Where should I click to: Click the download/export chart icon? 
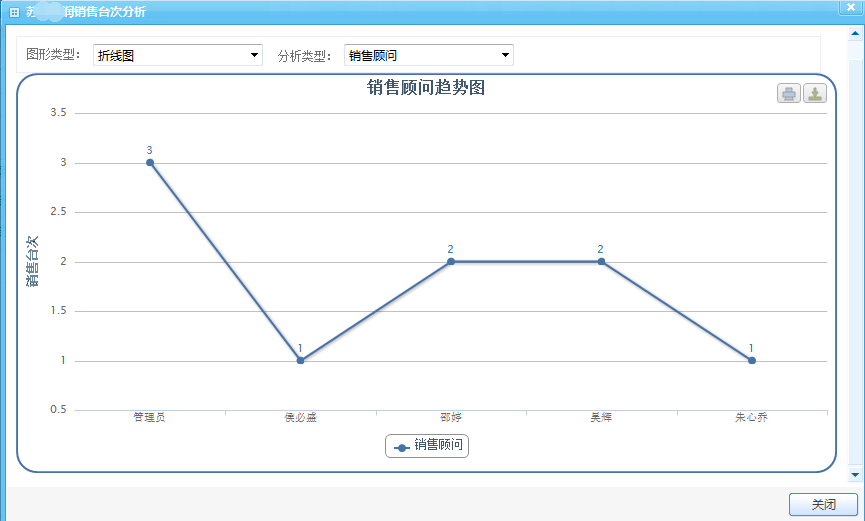pyautogui.click(x=815, y=94)
